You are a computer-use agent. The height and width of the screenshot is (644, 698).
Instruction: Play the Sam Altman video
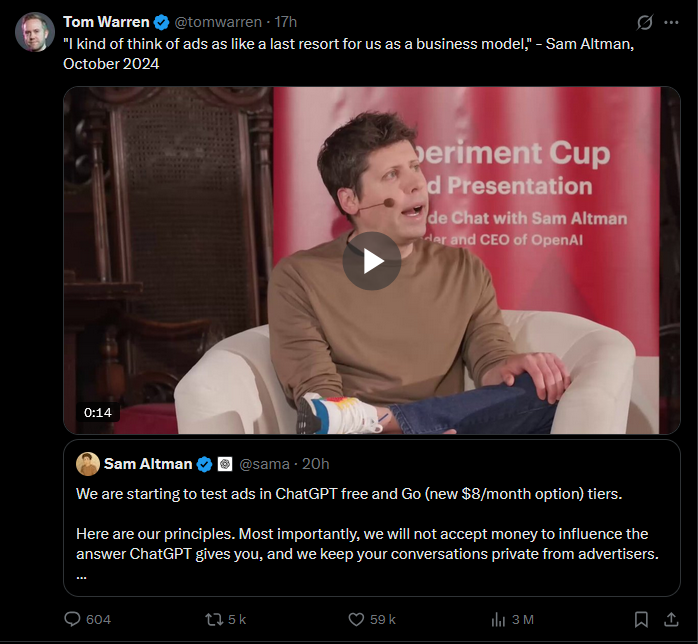pos(372,261)
